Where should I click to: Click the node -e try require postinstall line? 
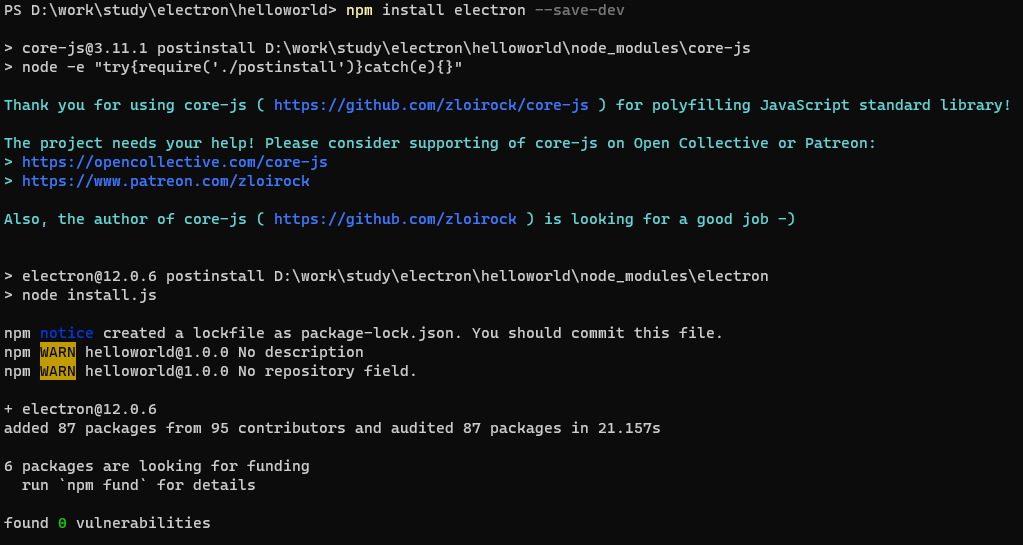233,67
